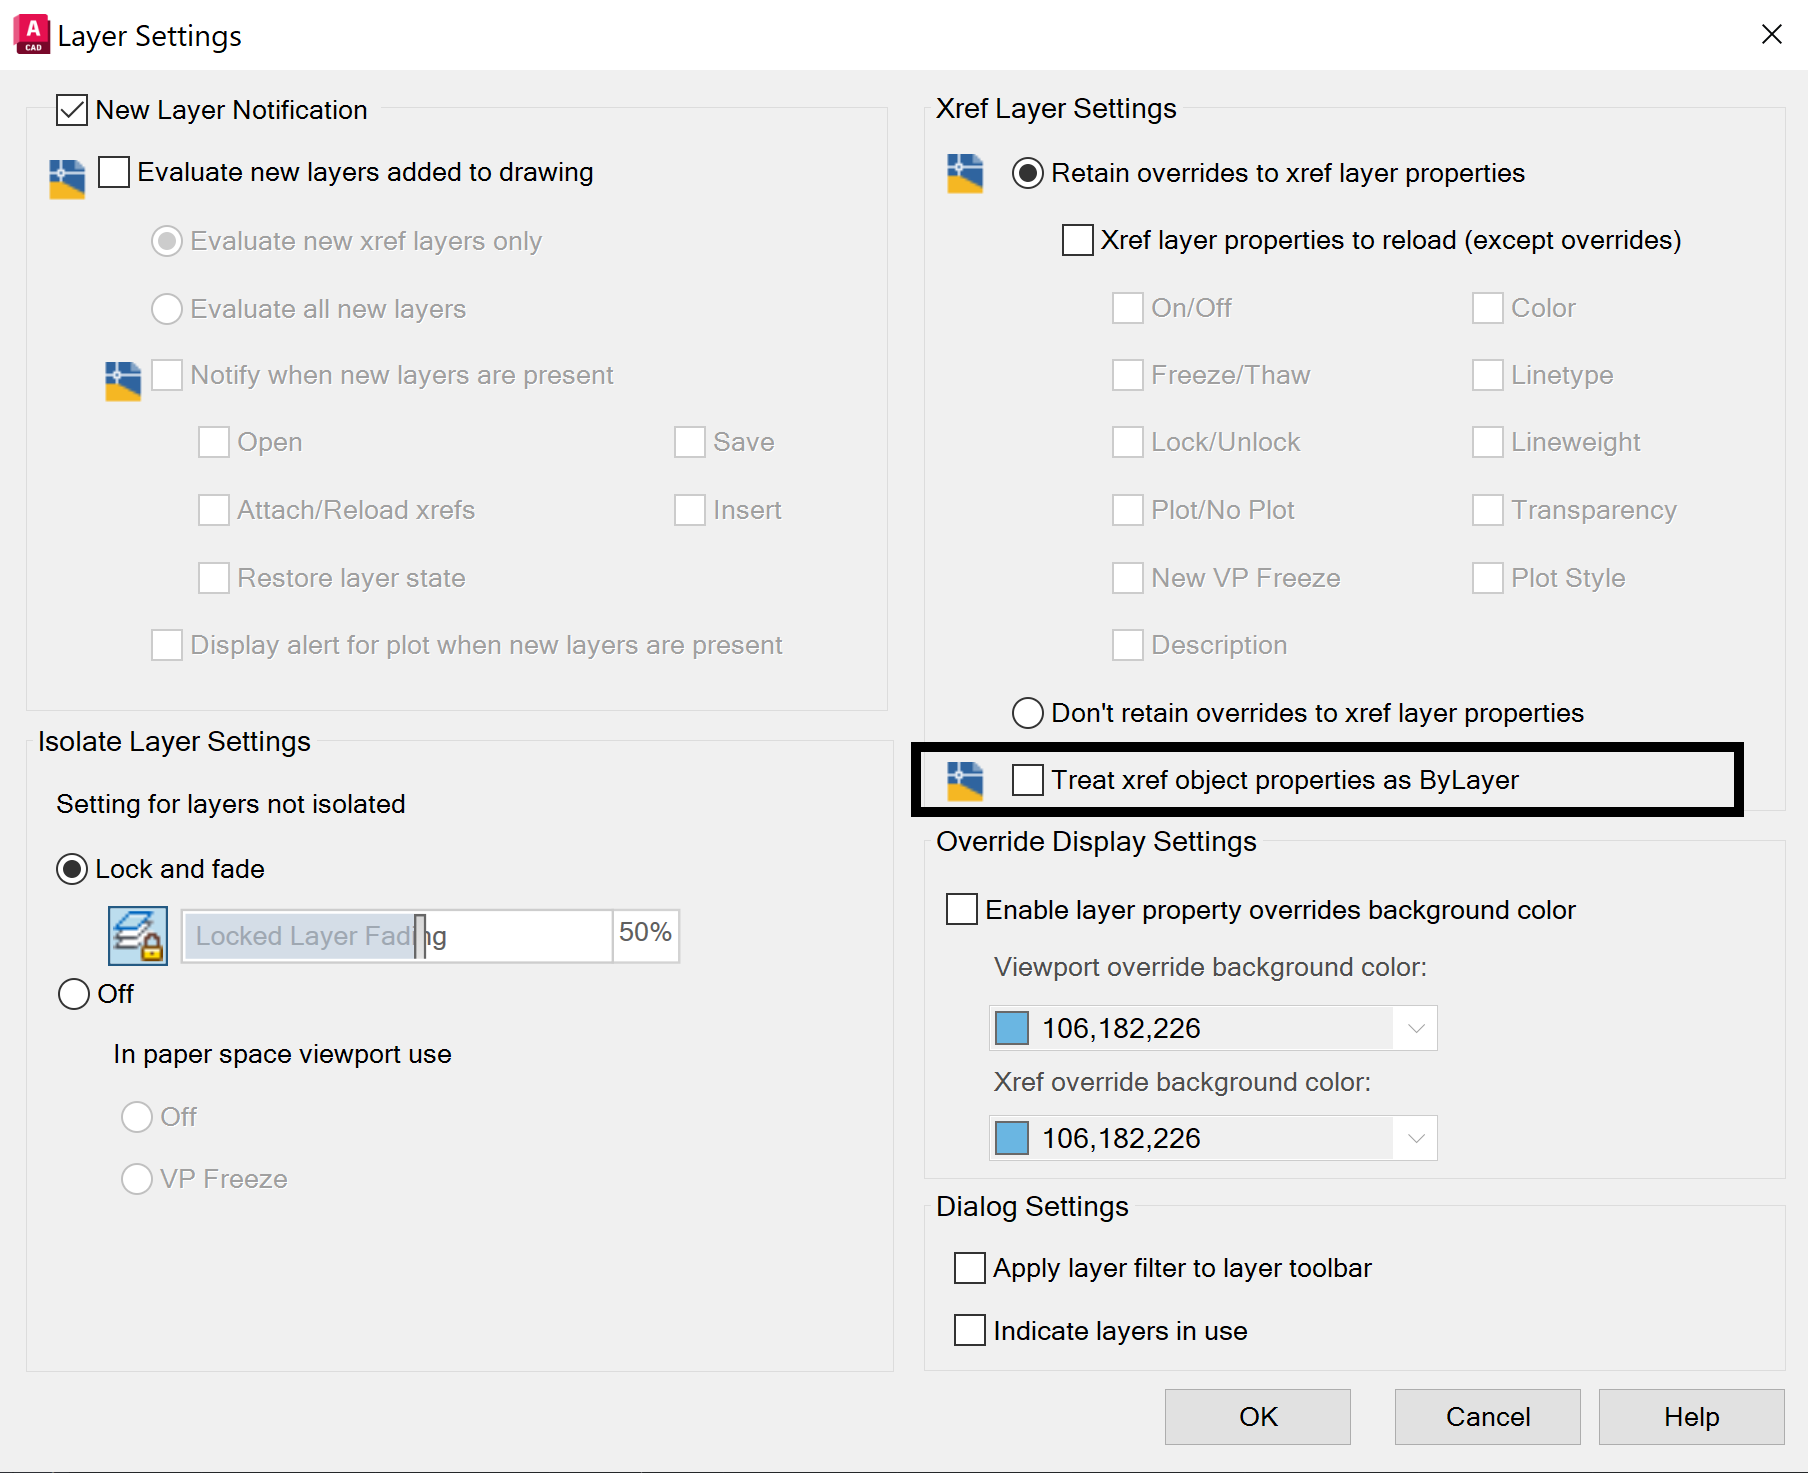The width and height of the screenshot is (1808, 1473).
Task: Click drawing icon beside Retain overrides option
Action: click(x=965, y=173)
